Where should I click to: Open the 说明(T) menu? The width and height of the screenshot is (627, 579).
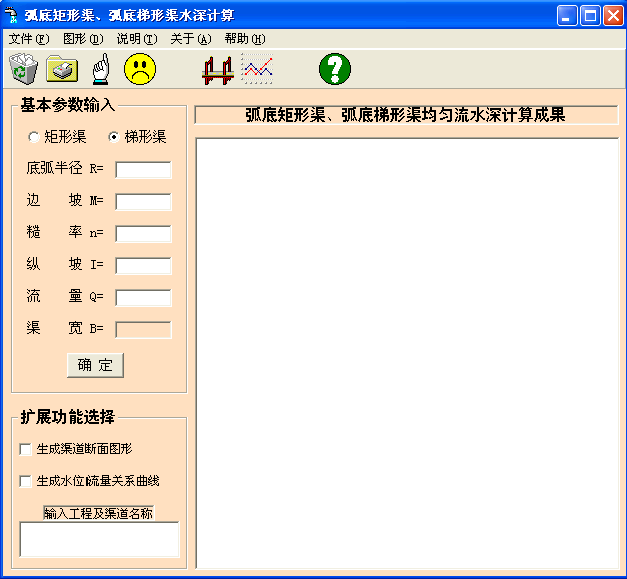[137, 39]
